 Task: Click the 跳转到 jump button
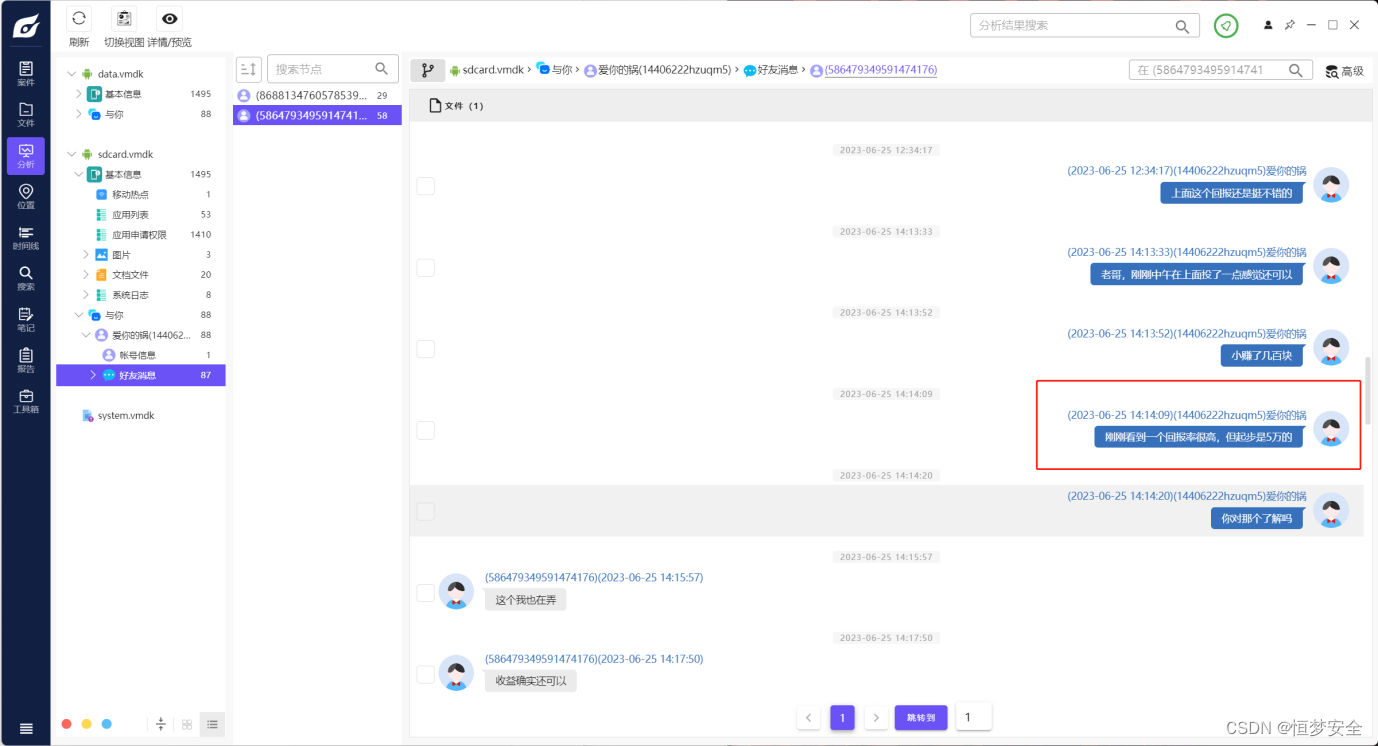(x=921, y=717)
